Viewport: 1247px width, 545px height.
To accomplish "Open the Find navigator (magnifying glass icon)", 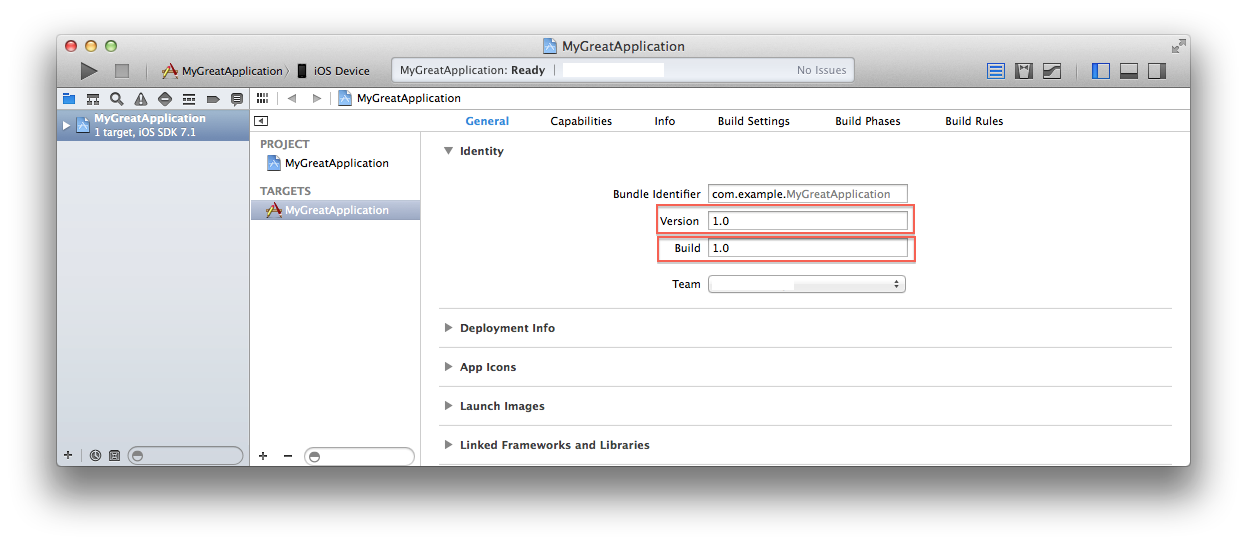I will click(117, 99).
